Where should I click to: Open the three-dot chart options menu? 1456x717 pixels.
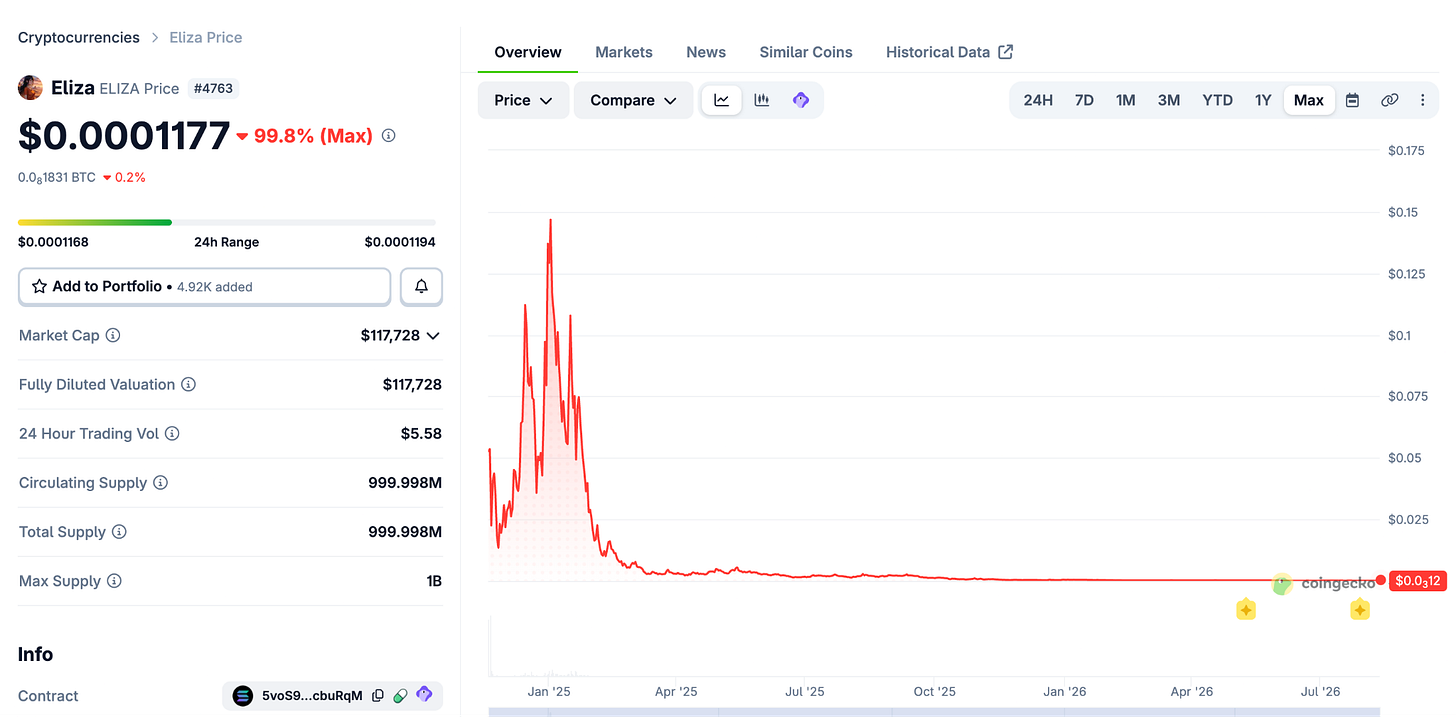(x=1423, y=100)
